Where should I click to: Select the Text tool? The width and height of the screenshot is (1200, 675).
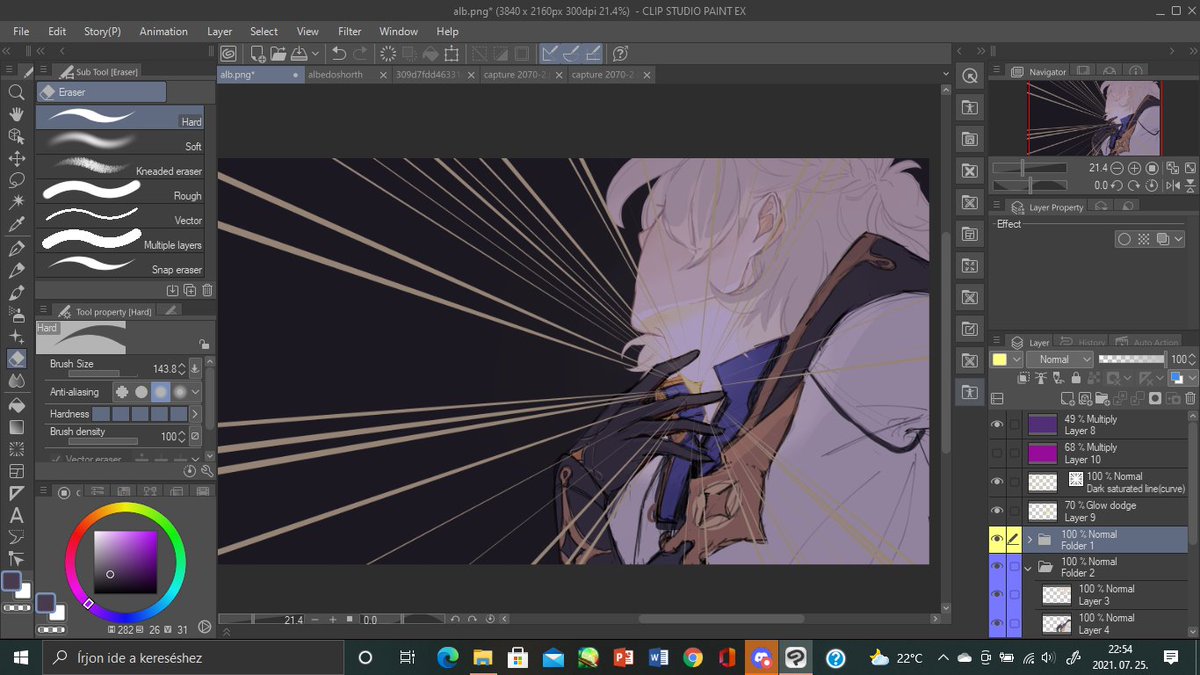click(x=16, y=516)
